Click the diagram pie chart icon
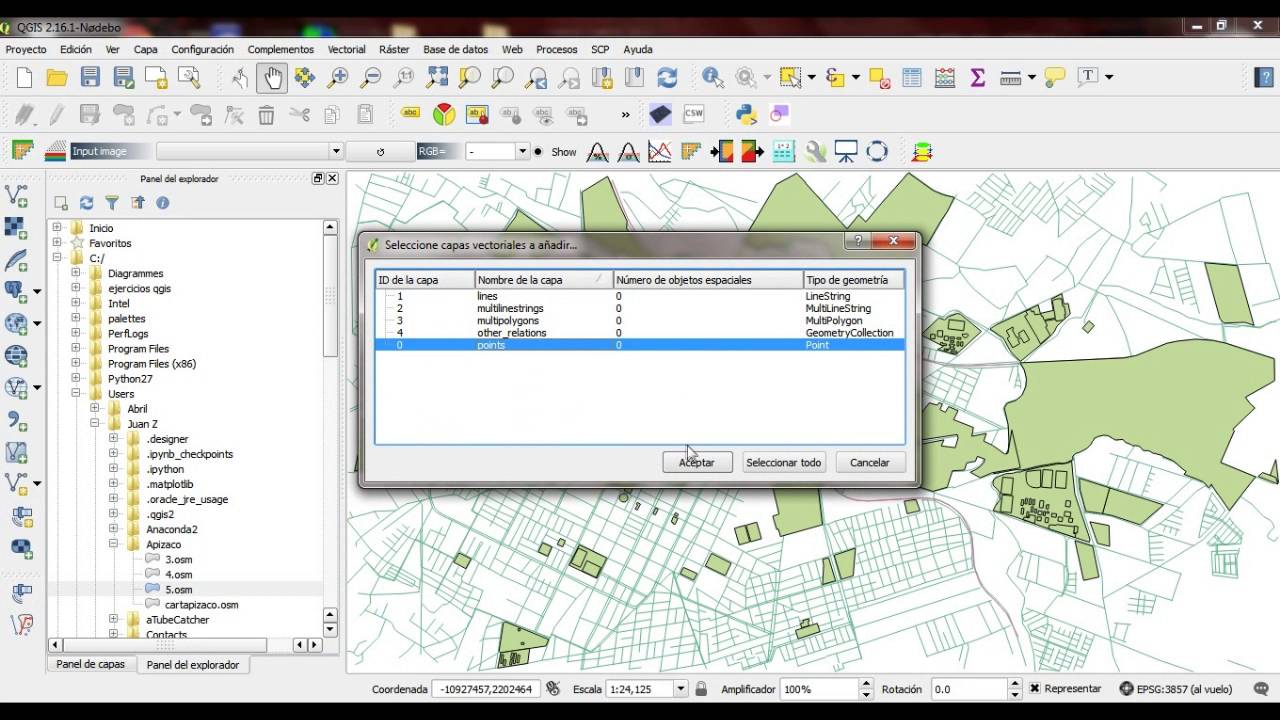 [444, 115]
